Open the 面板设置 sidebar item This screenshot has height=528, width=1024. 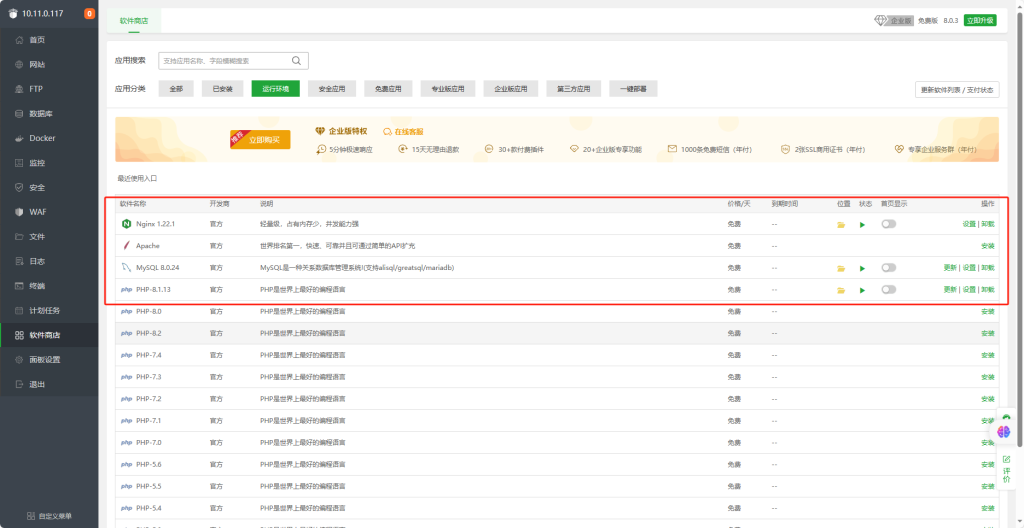point(49,359)
